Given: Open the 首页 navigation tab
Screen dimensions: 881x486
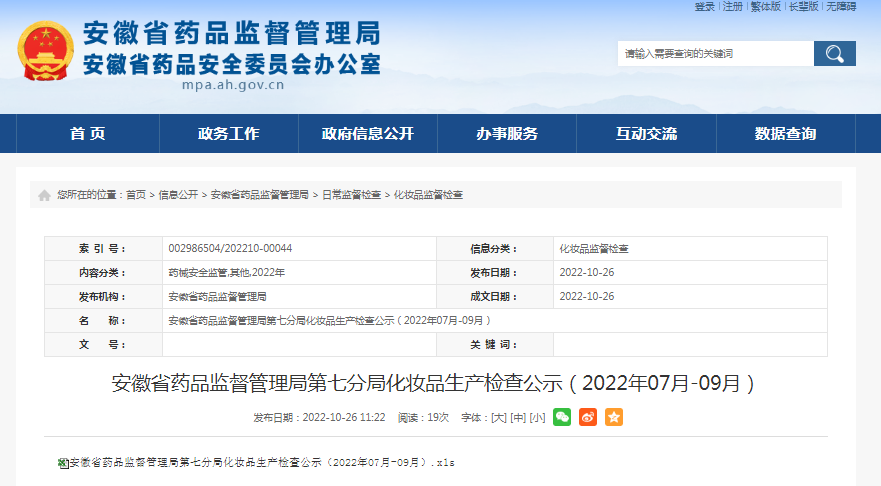Looking at the screenshot, I should click(x=88, y=134).
